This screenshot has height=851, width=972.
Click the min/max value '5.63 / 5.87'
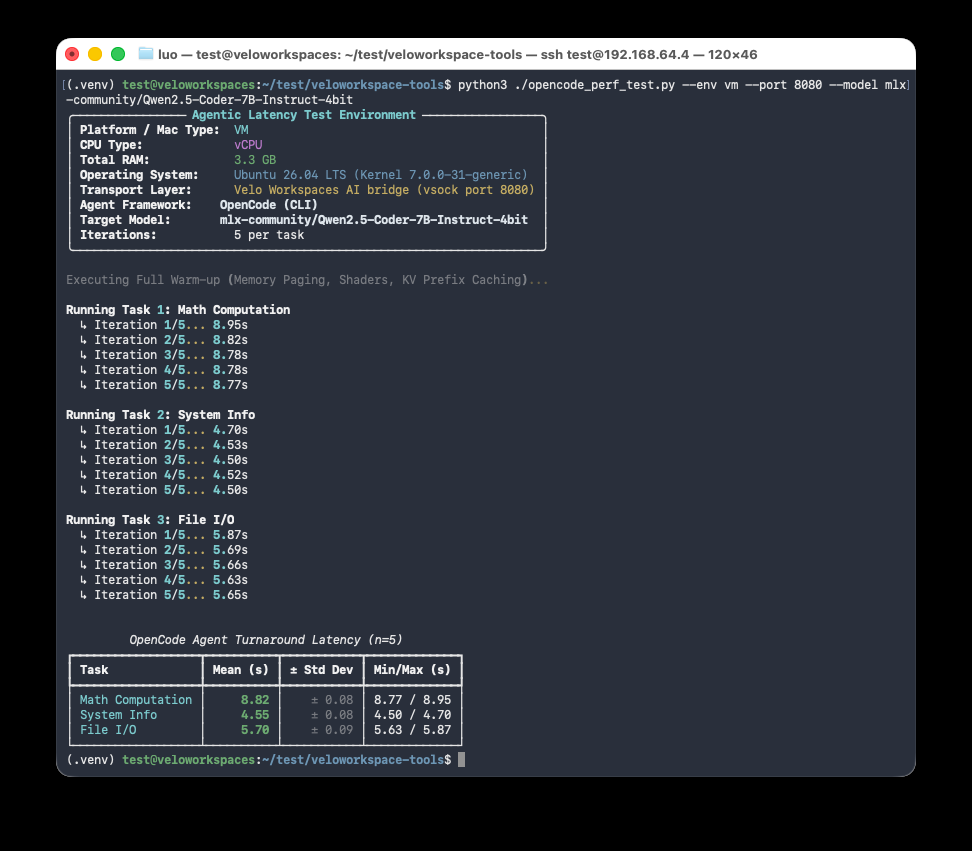click(x=412, y=730)
